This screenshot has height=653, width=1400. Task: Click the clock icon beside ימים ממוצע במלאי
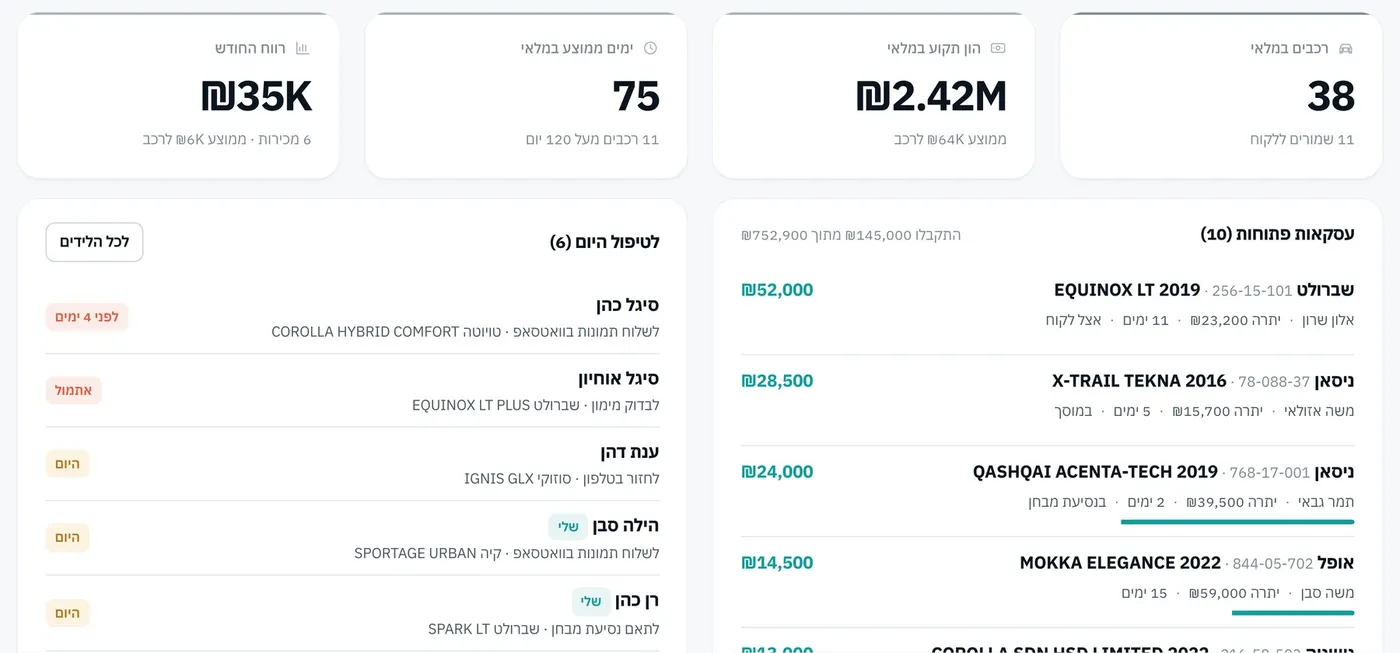(651, 48)
